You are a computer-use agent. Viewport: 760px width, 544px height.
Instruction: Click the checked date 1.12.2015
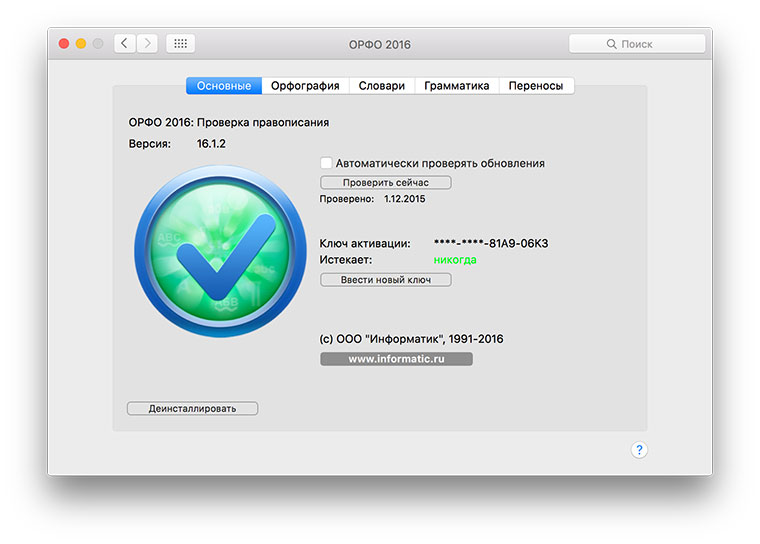pyautogui.click(x=405, y=199)
